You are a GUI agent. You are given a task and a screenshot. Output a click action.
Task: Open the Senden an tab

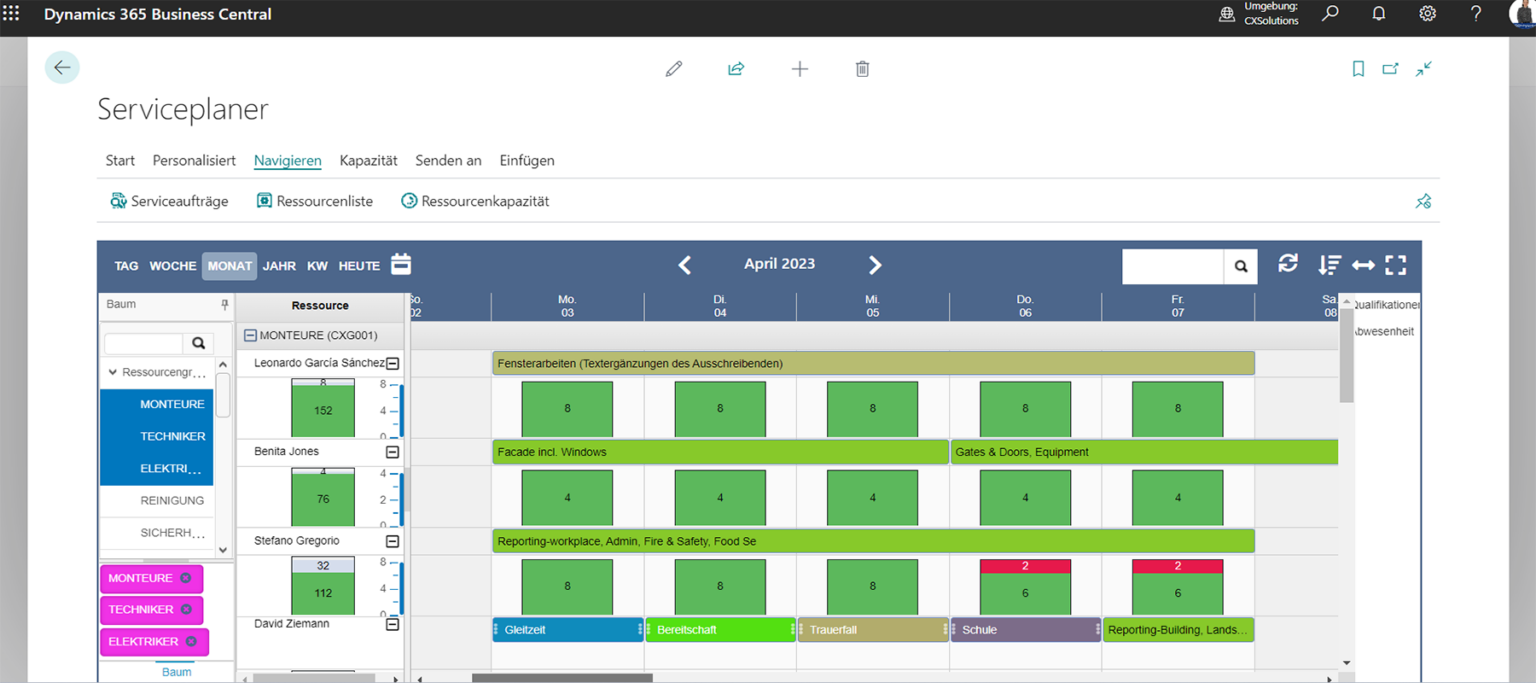[448, 160]
